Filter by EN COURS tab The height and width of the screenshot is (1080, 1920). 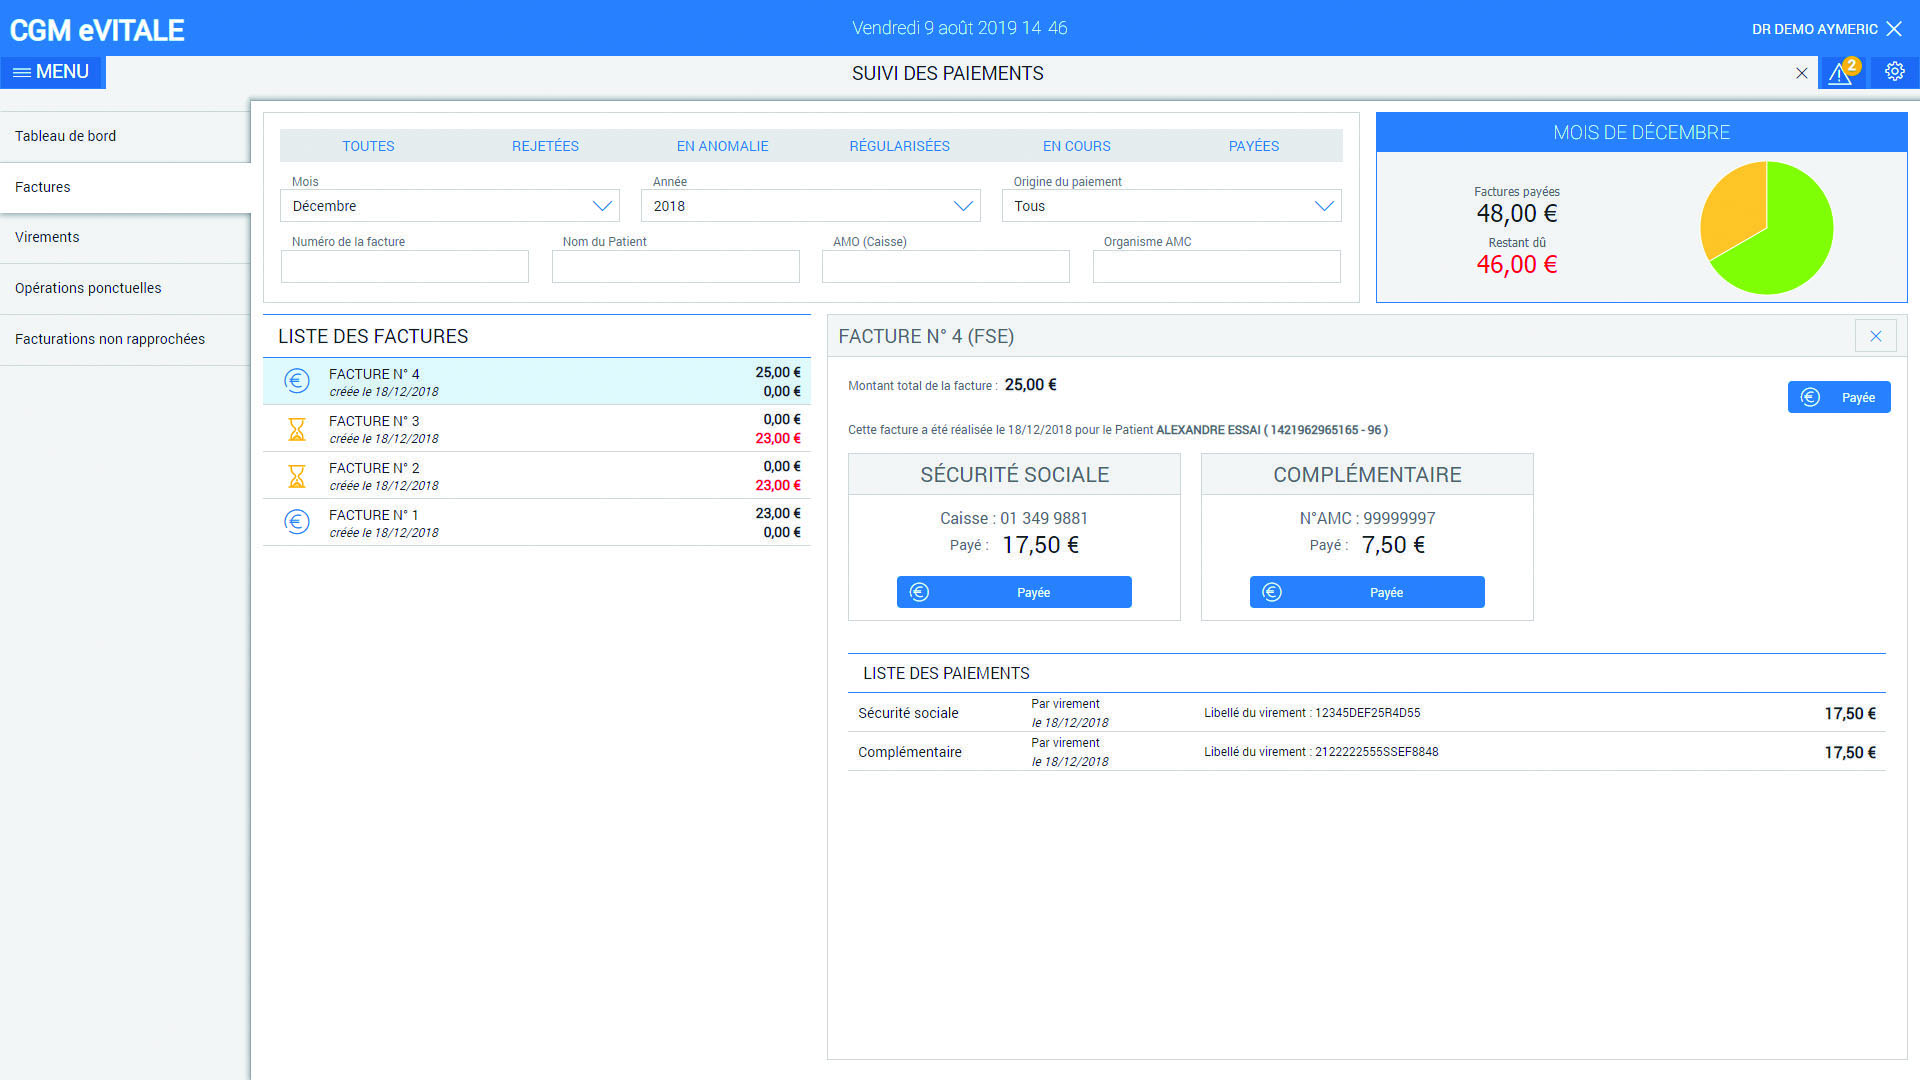[1076, 146]
